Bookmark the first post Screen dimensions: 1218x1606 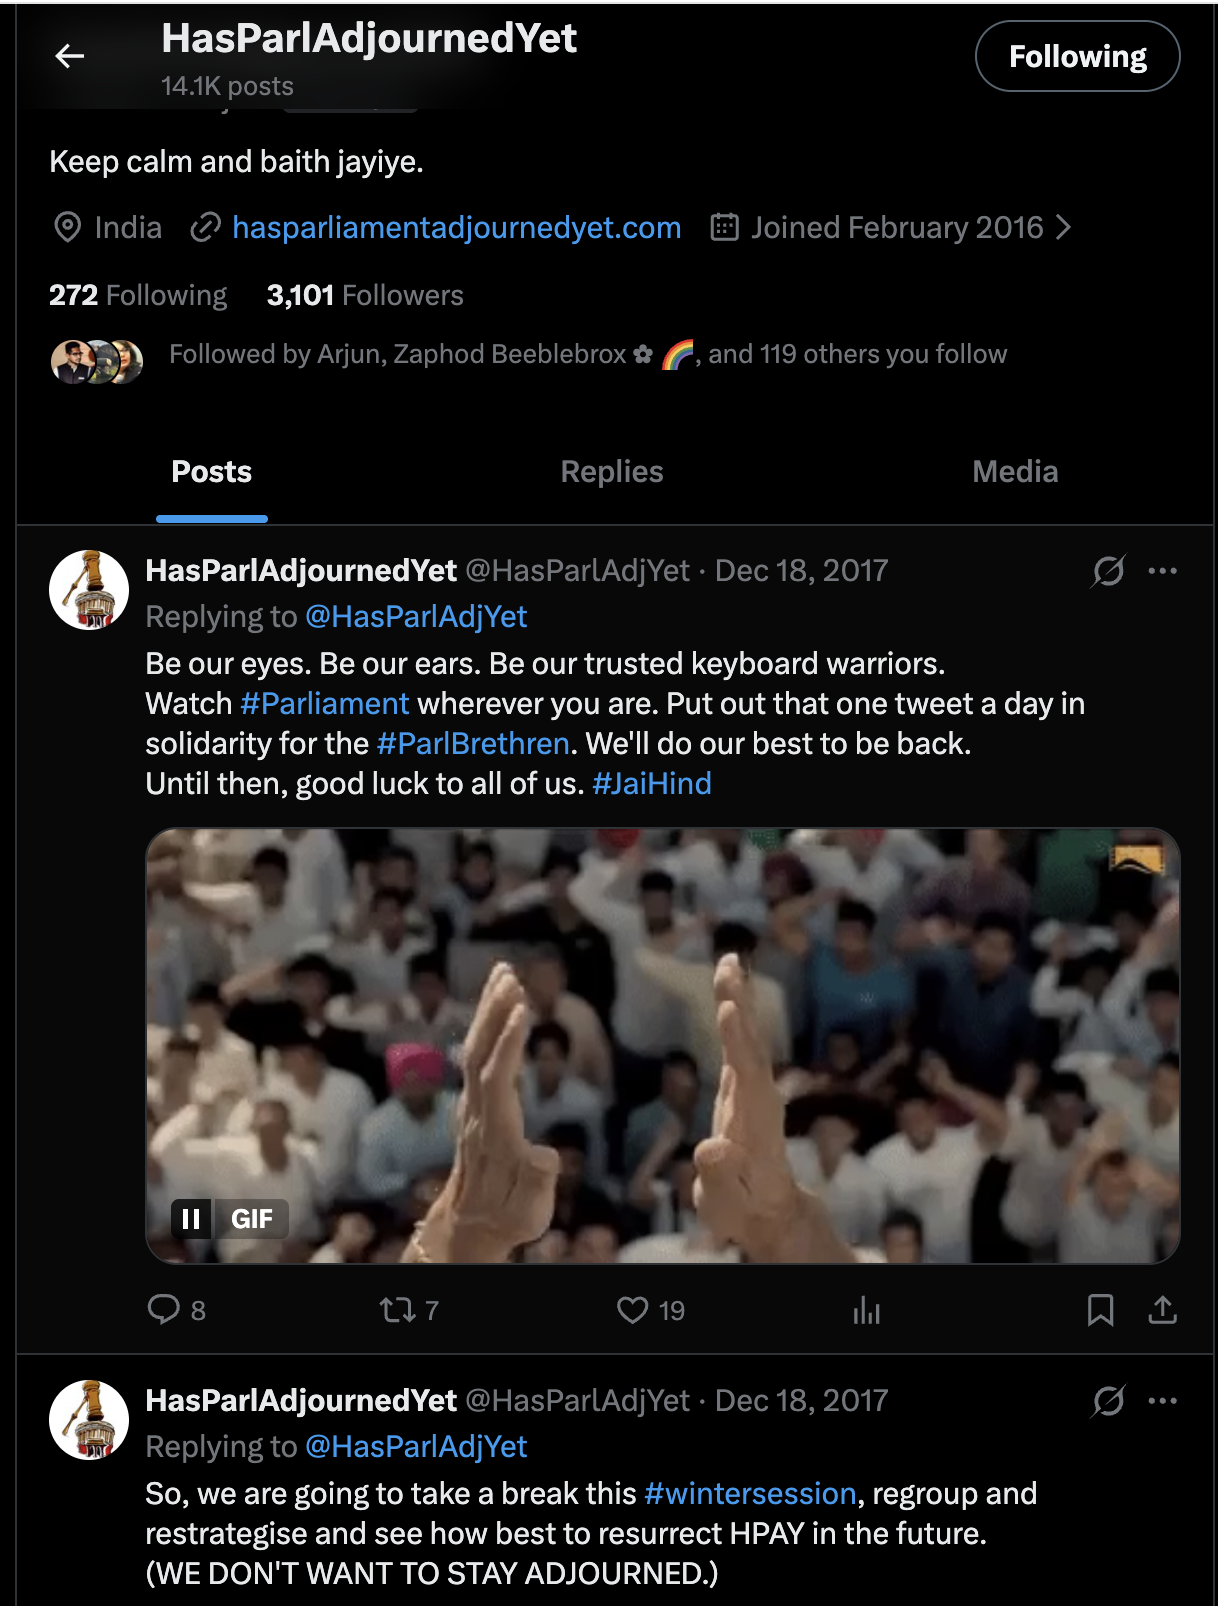pos(1100,1309)
